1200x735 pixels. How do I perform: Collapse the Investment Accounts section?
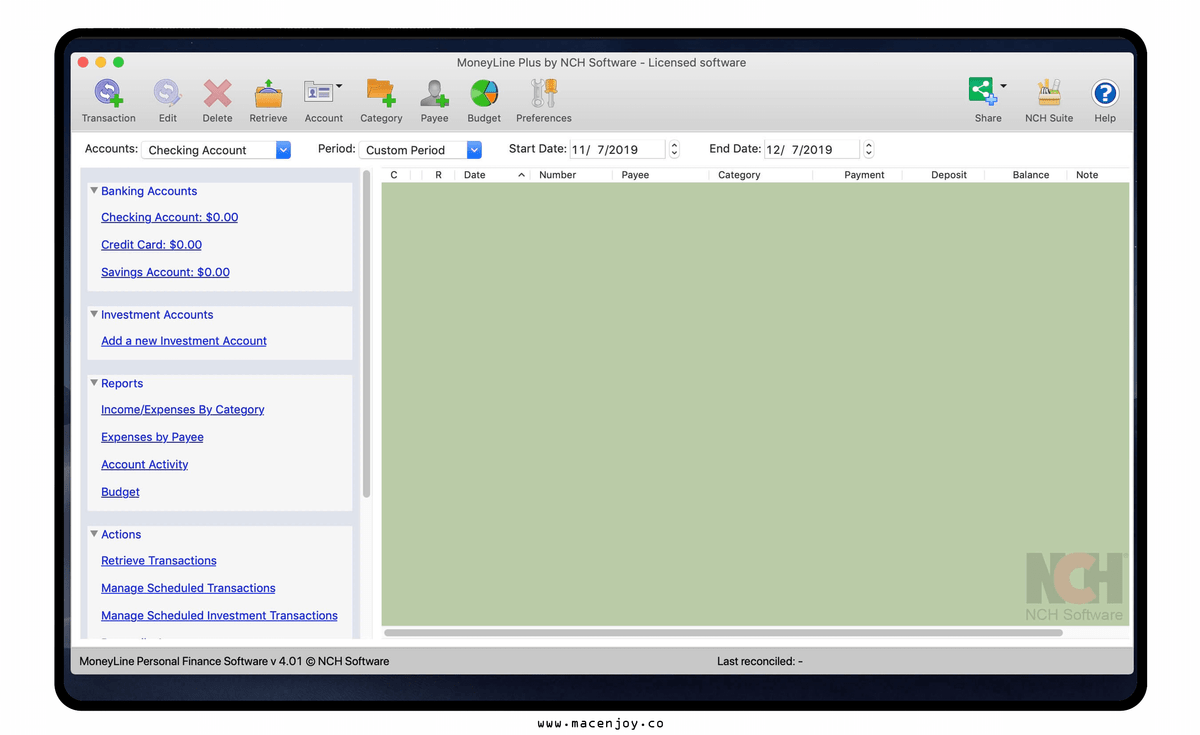94,315
